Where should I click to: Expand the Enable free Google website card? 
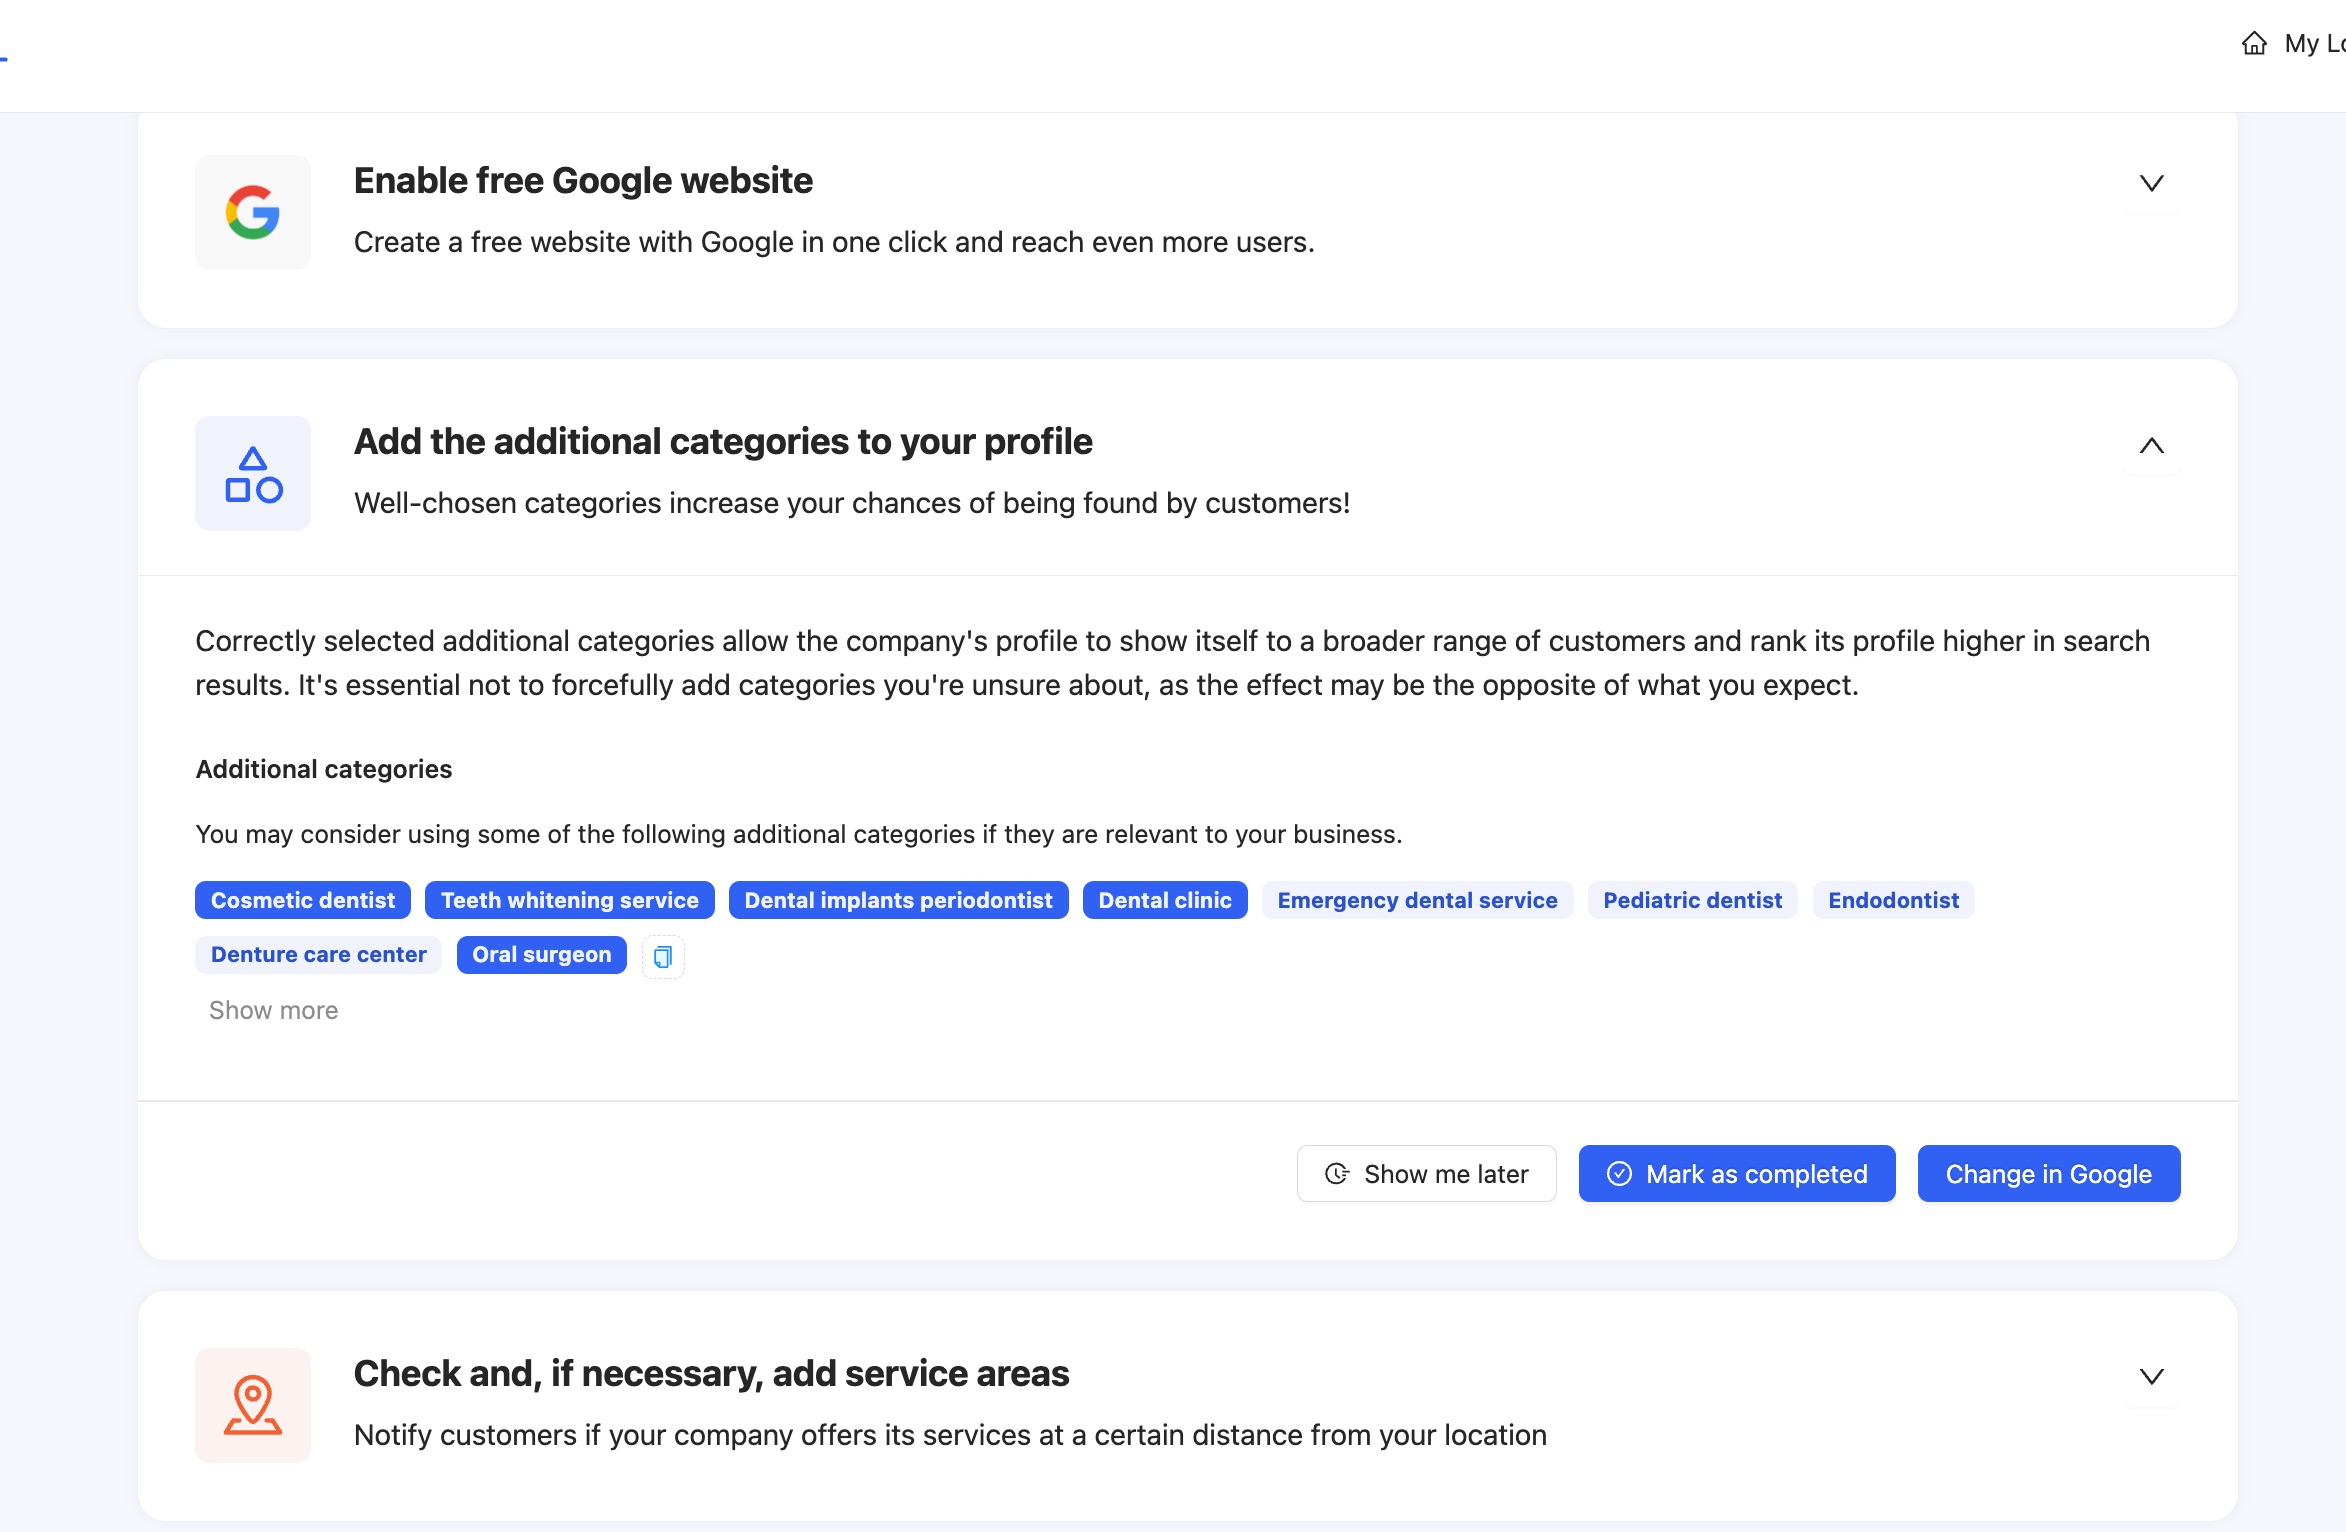2151,183
